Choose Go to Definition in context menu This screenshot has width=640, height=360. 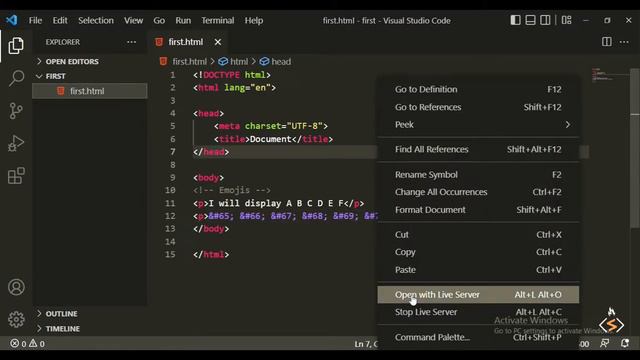point(478,89)
